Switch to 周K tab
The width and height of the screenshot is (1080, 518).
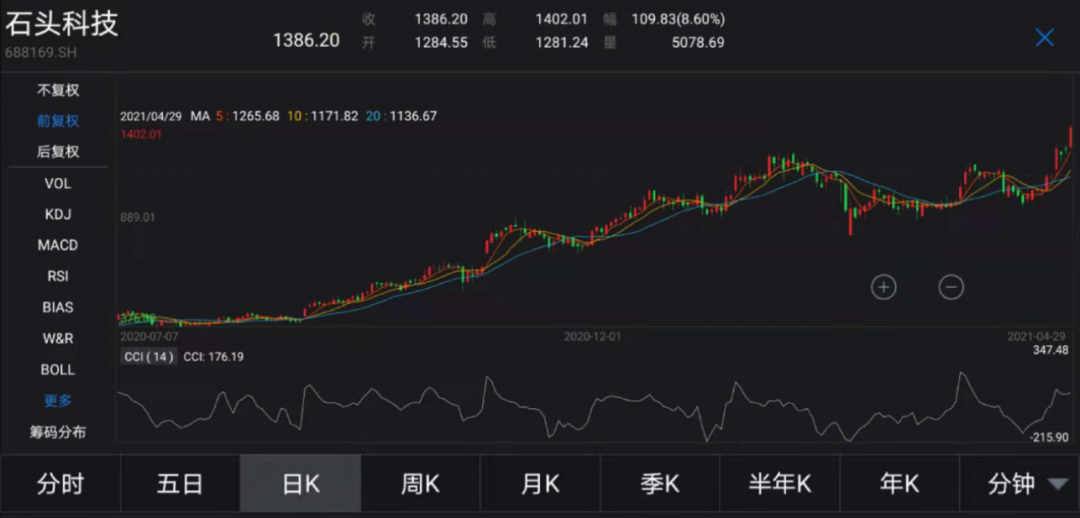tap(420, 484)
